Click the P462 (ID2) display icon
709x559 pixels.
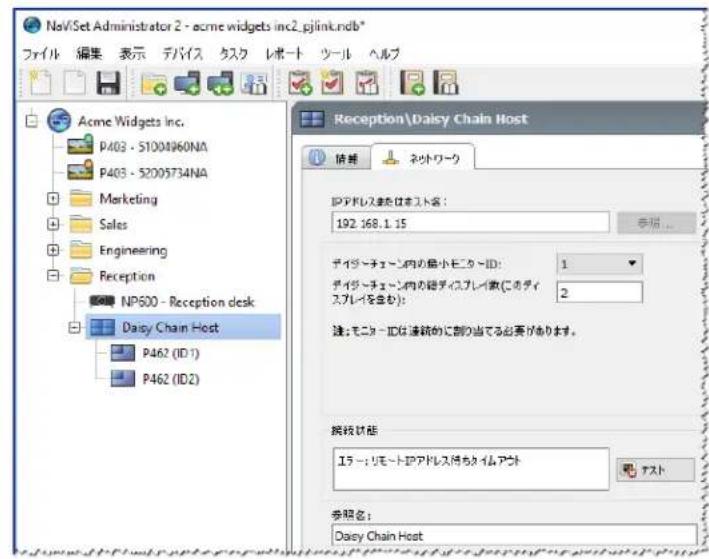123,379
